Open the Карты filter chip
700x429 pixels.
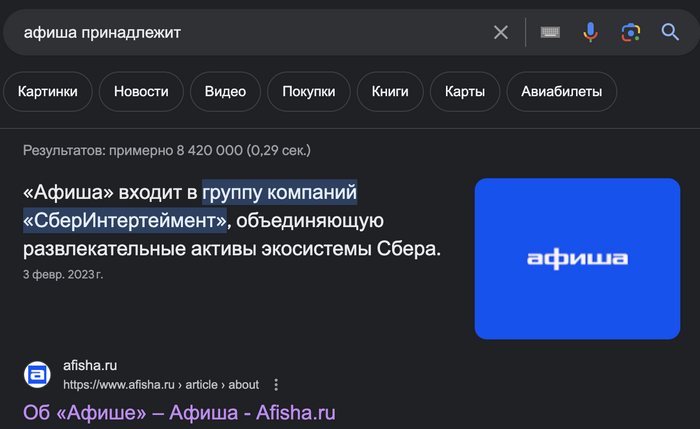(x=465, y=92)
